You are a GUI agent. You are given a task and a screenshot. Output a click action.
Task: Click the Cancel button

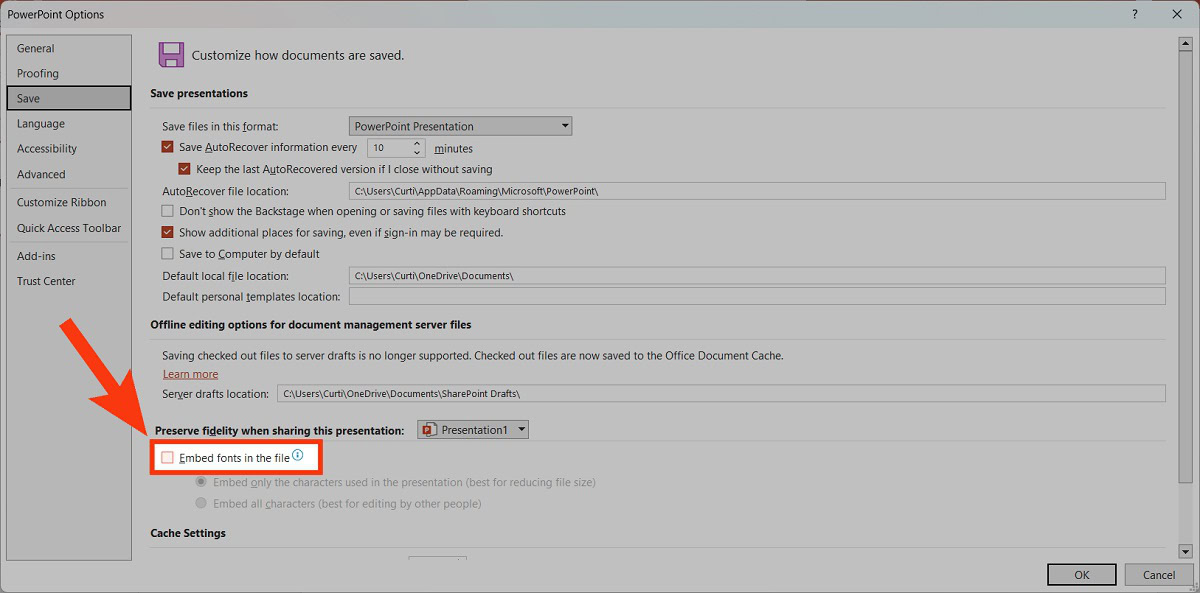coord(1159,575)
